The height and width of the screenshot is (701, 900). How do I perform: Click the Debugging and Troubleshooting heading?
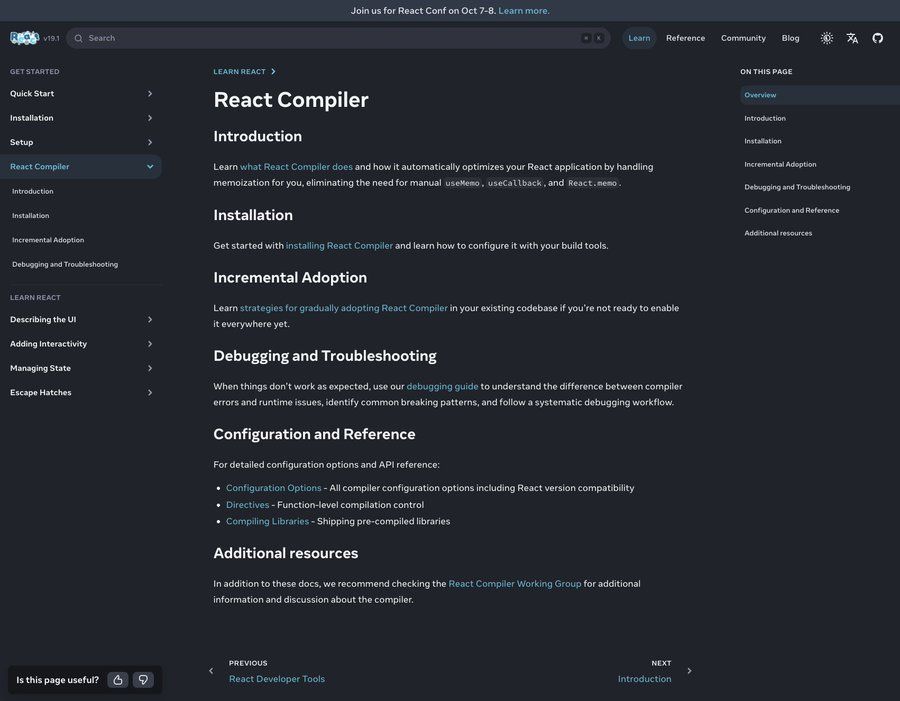(325, 356)
